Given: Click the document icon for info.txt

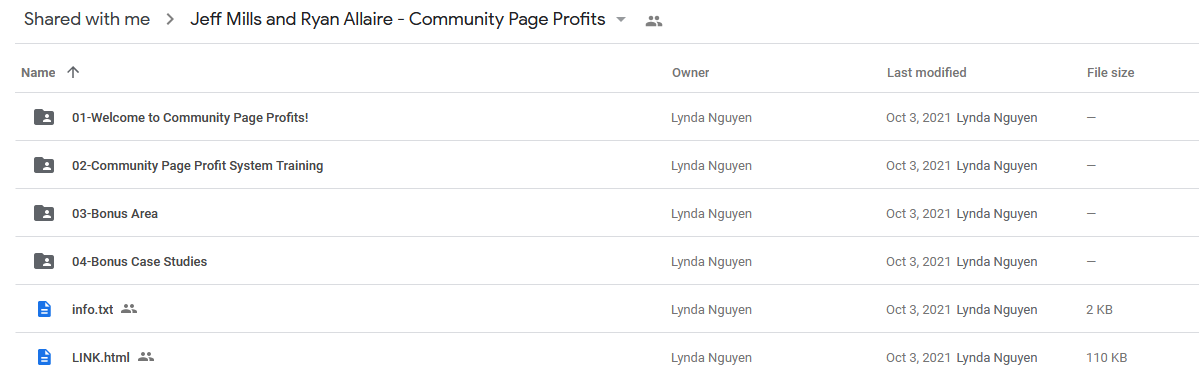Looking at the screenshot, I should click(44, 309).
